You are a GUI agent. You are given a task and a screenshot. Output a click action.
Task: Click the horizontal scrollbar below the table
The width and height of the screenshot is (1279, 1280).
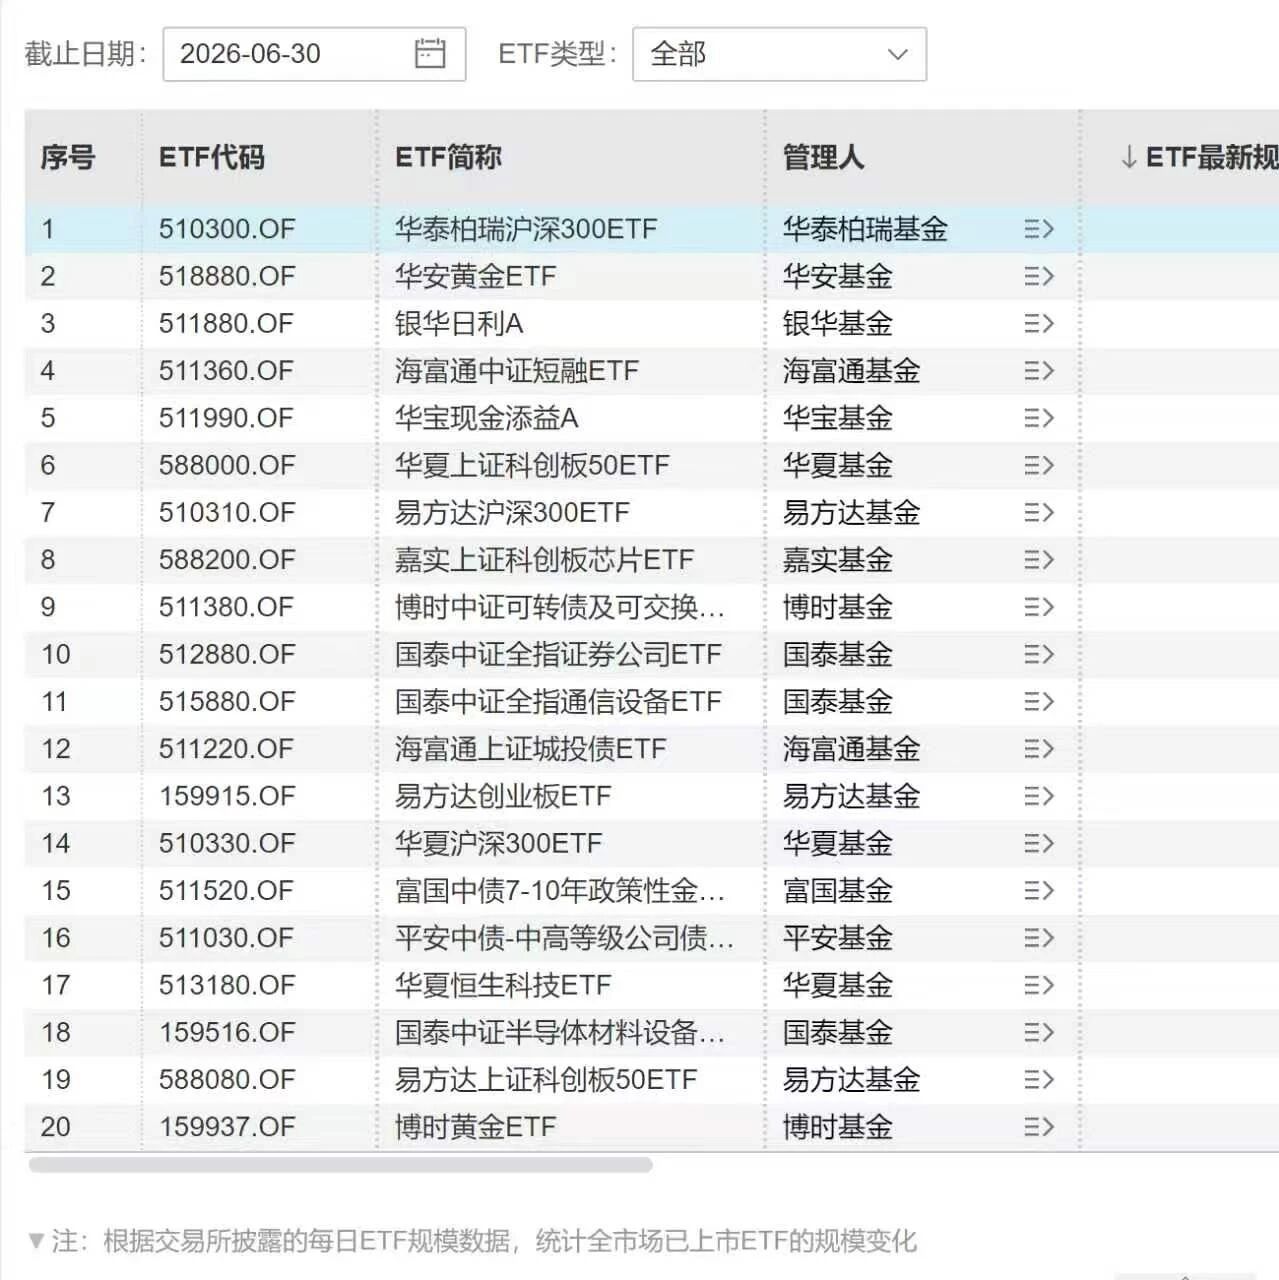[x=341, y=1165]
